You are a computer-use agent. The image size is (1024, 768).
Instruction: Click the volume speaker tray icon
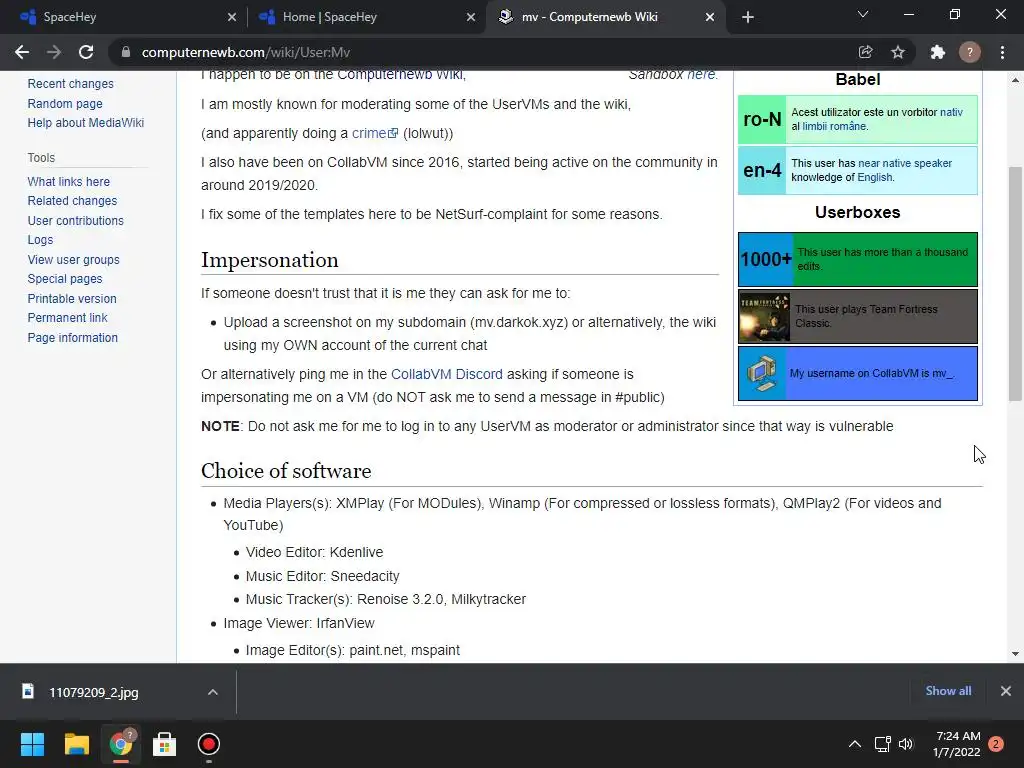(906, 744)
